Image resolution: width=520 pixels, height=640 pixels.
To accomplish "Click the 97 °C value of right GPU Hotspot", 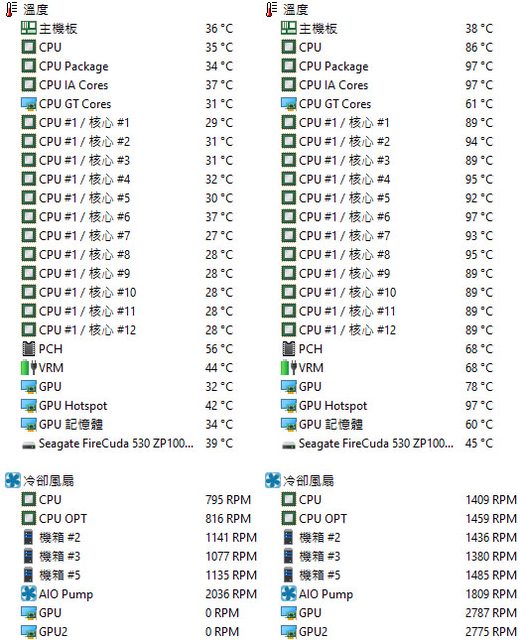I will [x=479, y=405].
